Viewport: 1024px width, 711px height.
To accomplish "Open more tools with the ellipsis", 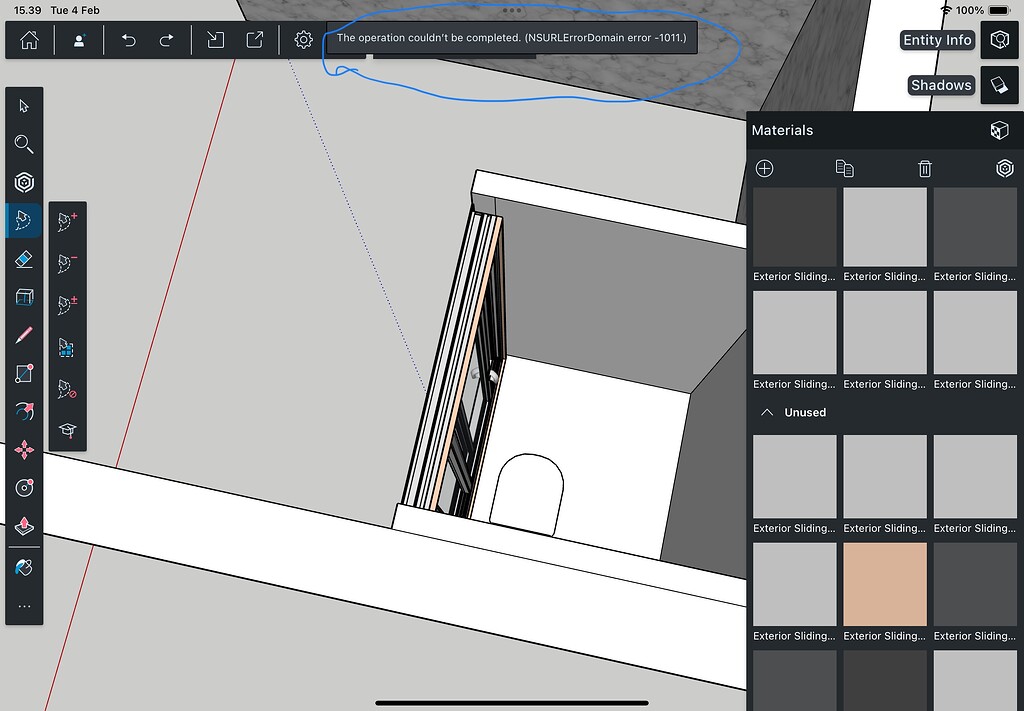I will pyautogui.click(x=24, y=604).
